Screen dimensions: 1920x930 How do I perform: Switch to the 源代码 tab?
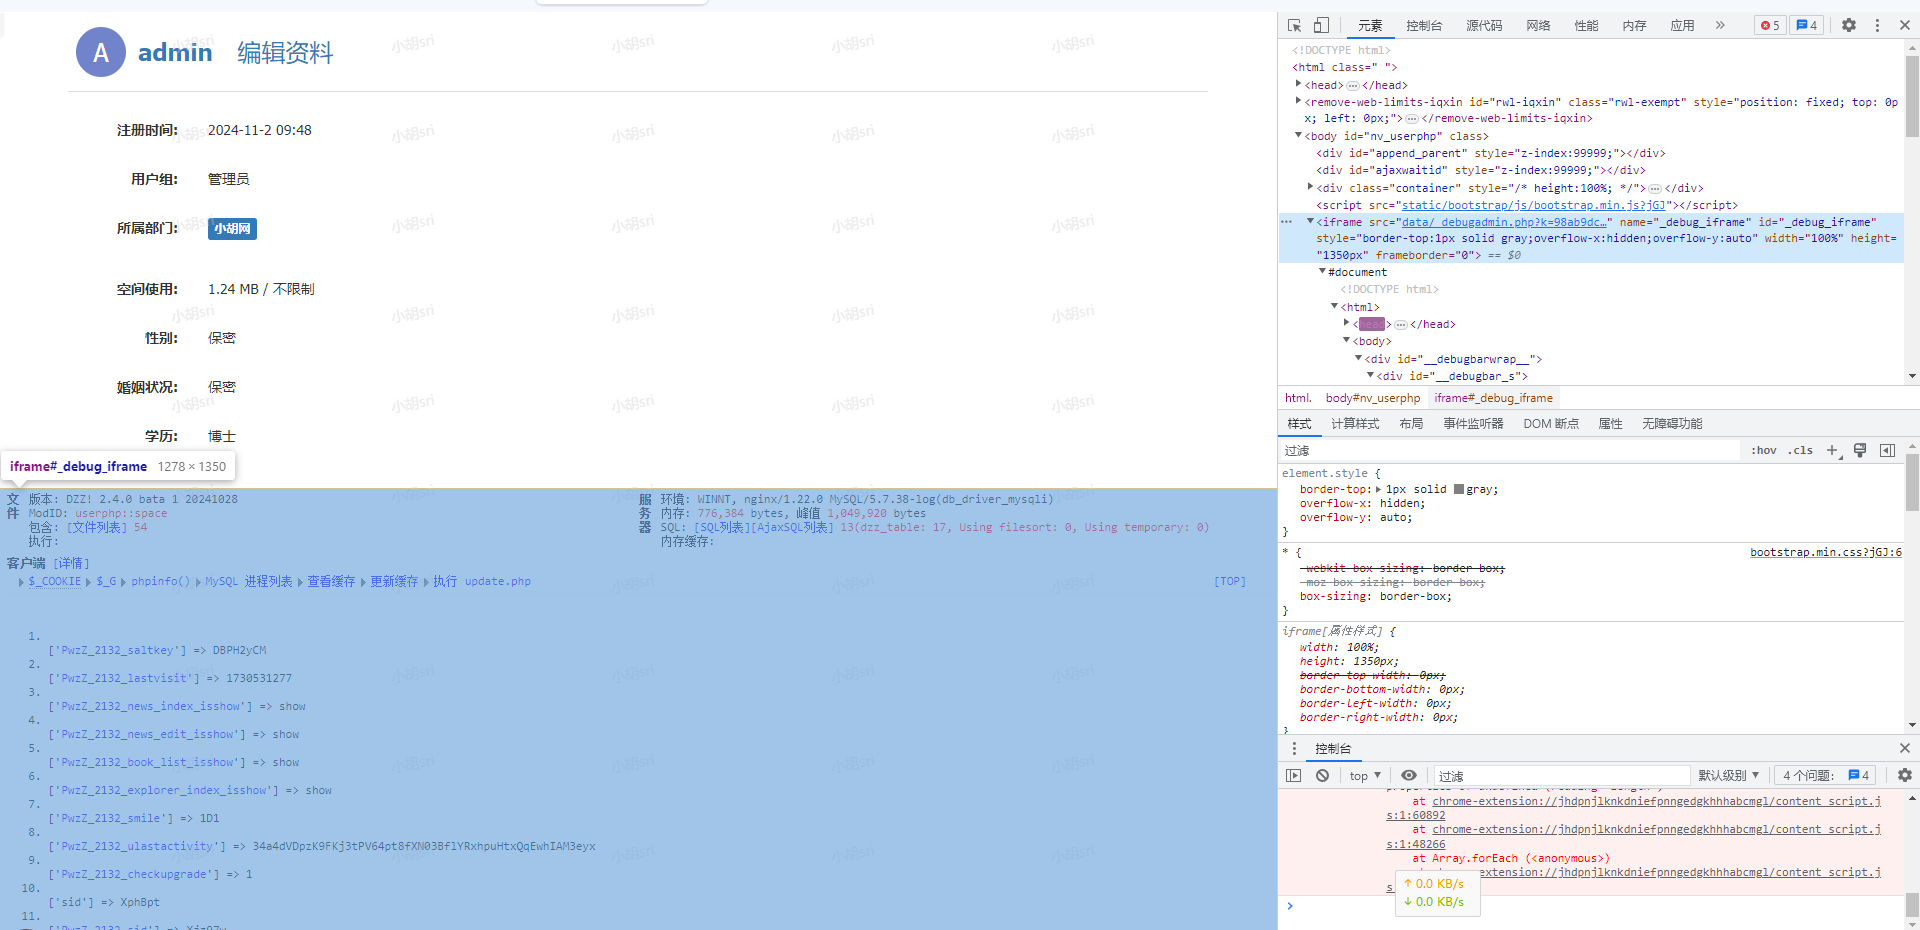[1484, 26]
